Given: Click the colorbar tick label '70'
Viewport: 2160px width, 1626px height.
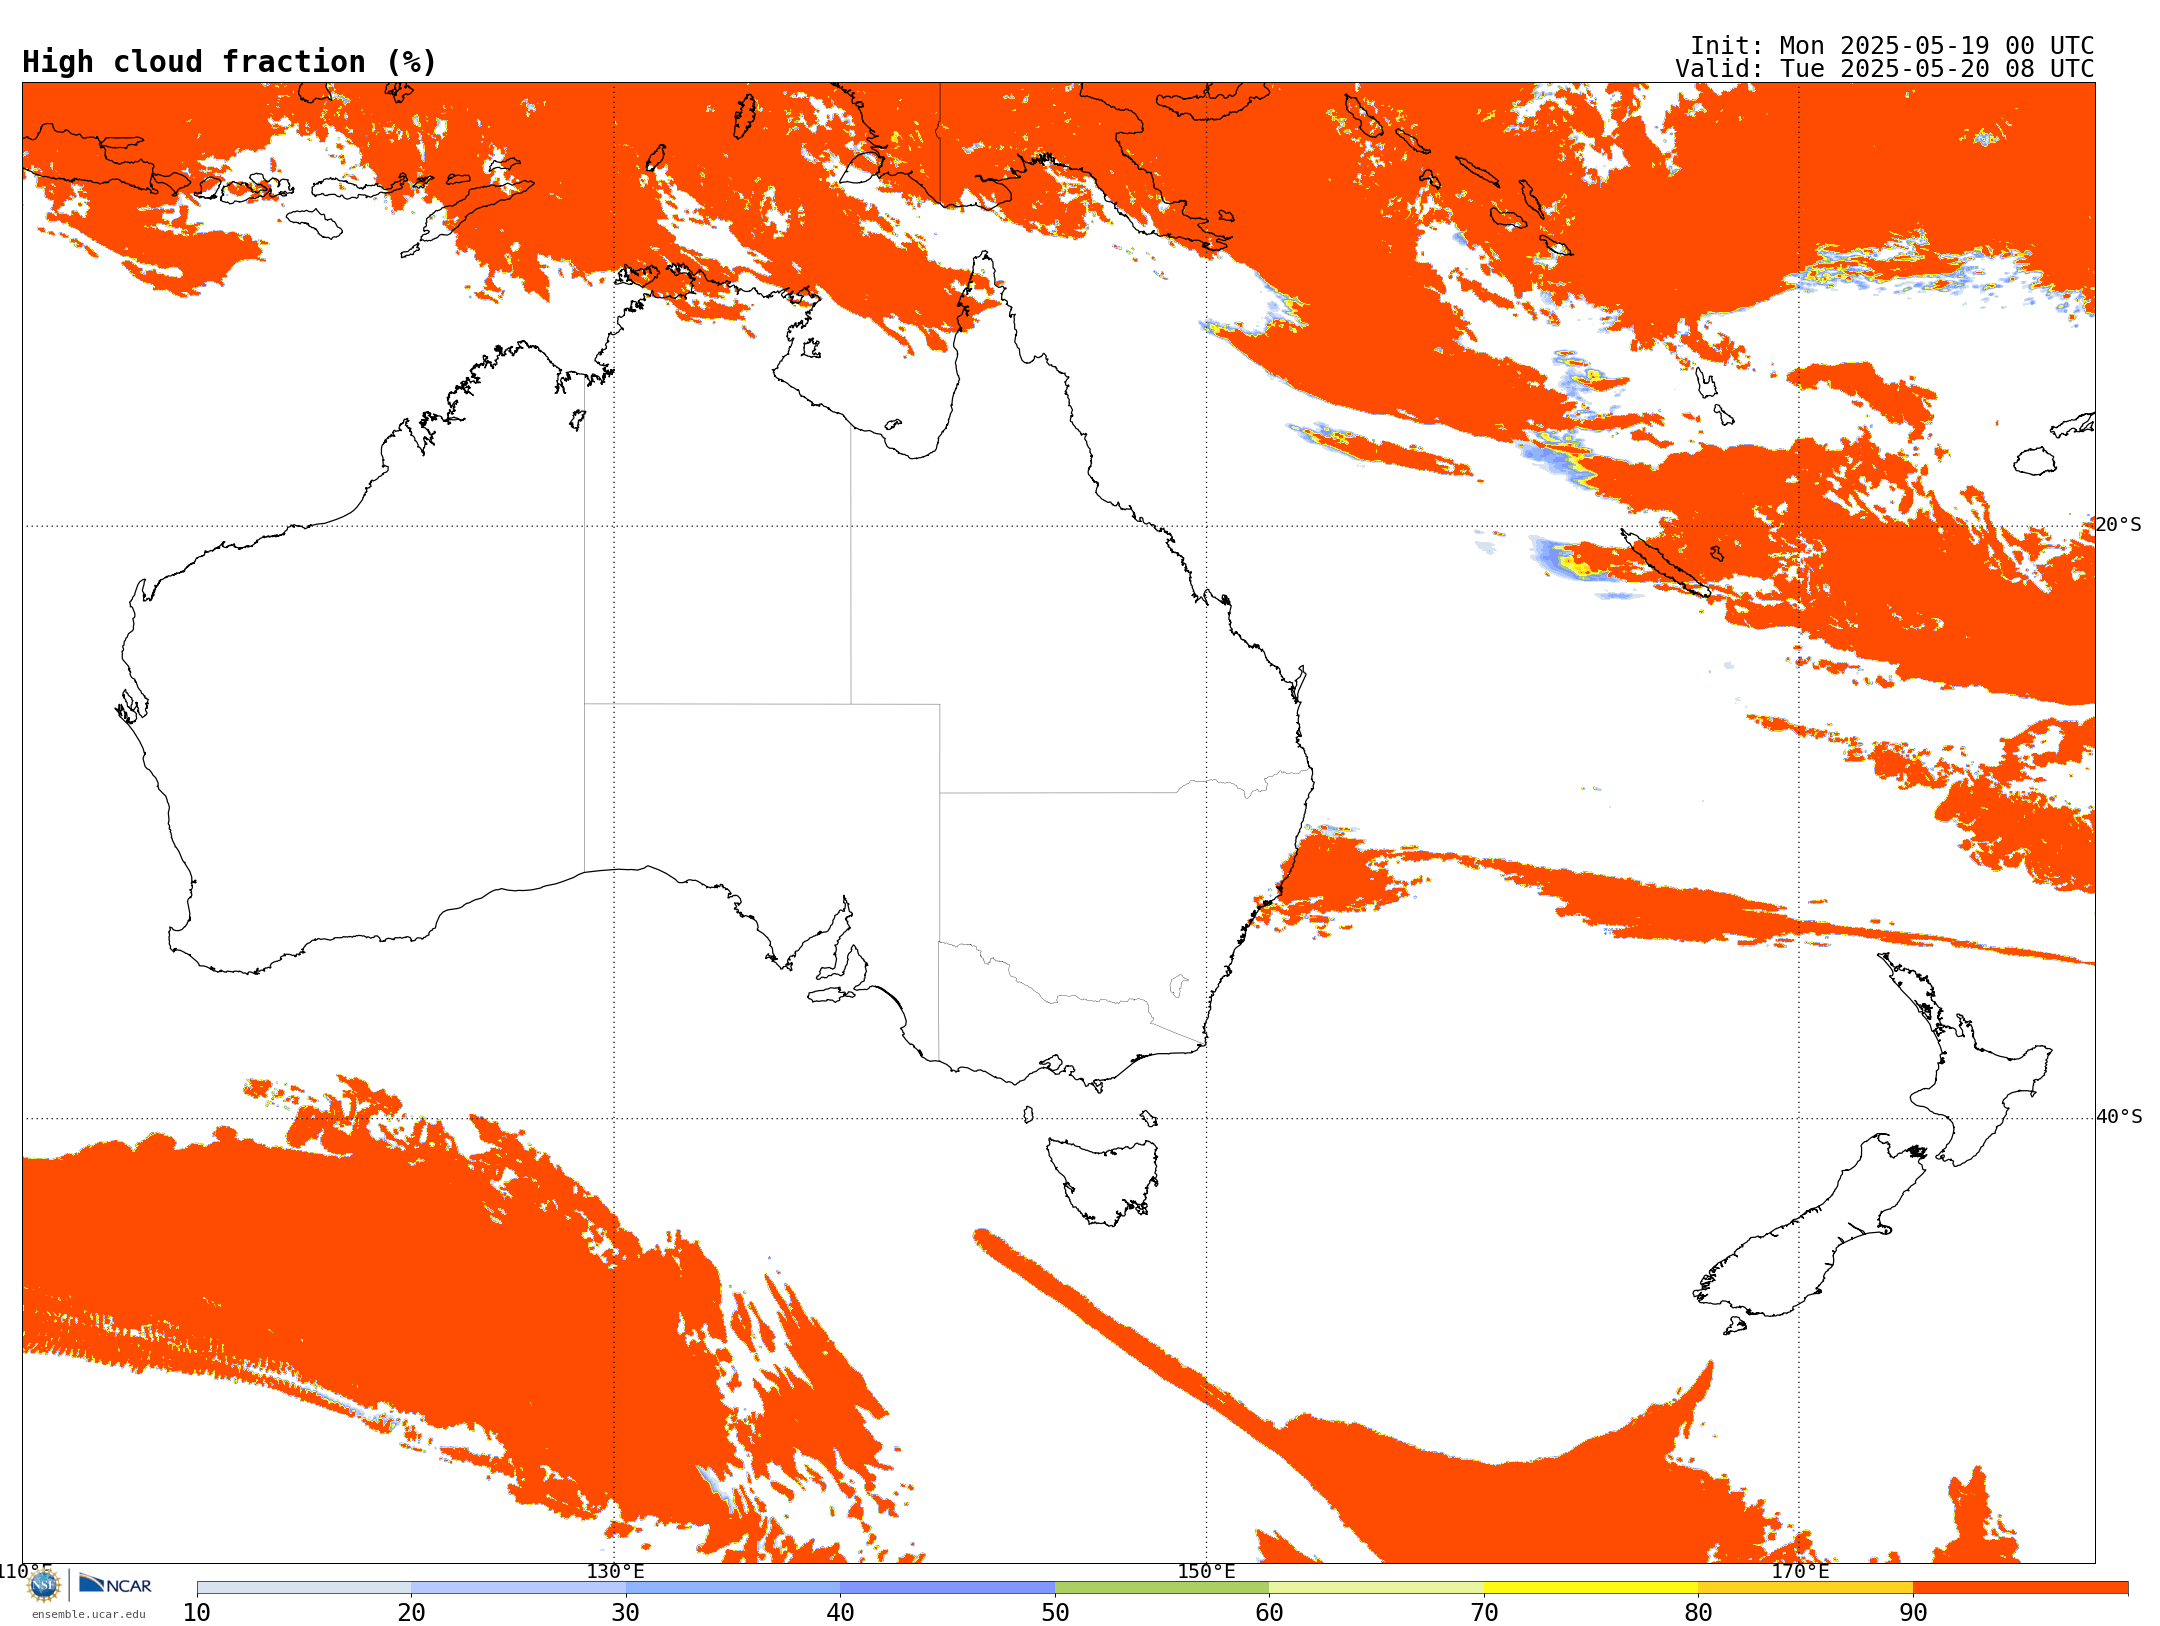Looking at the screenshot, I should pos(1484,1613).
